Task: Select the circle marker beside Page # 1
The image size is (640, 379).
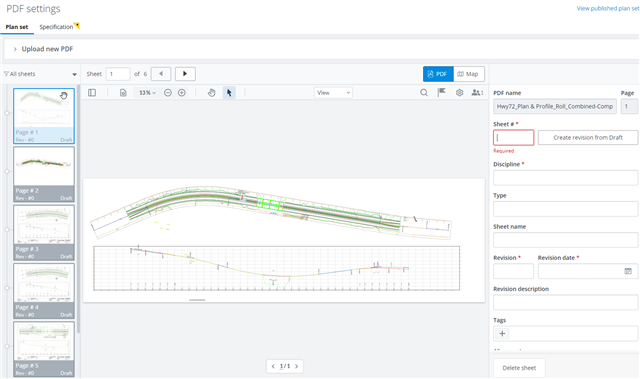Action: coord(7,113)
